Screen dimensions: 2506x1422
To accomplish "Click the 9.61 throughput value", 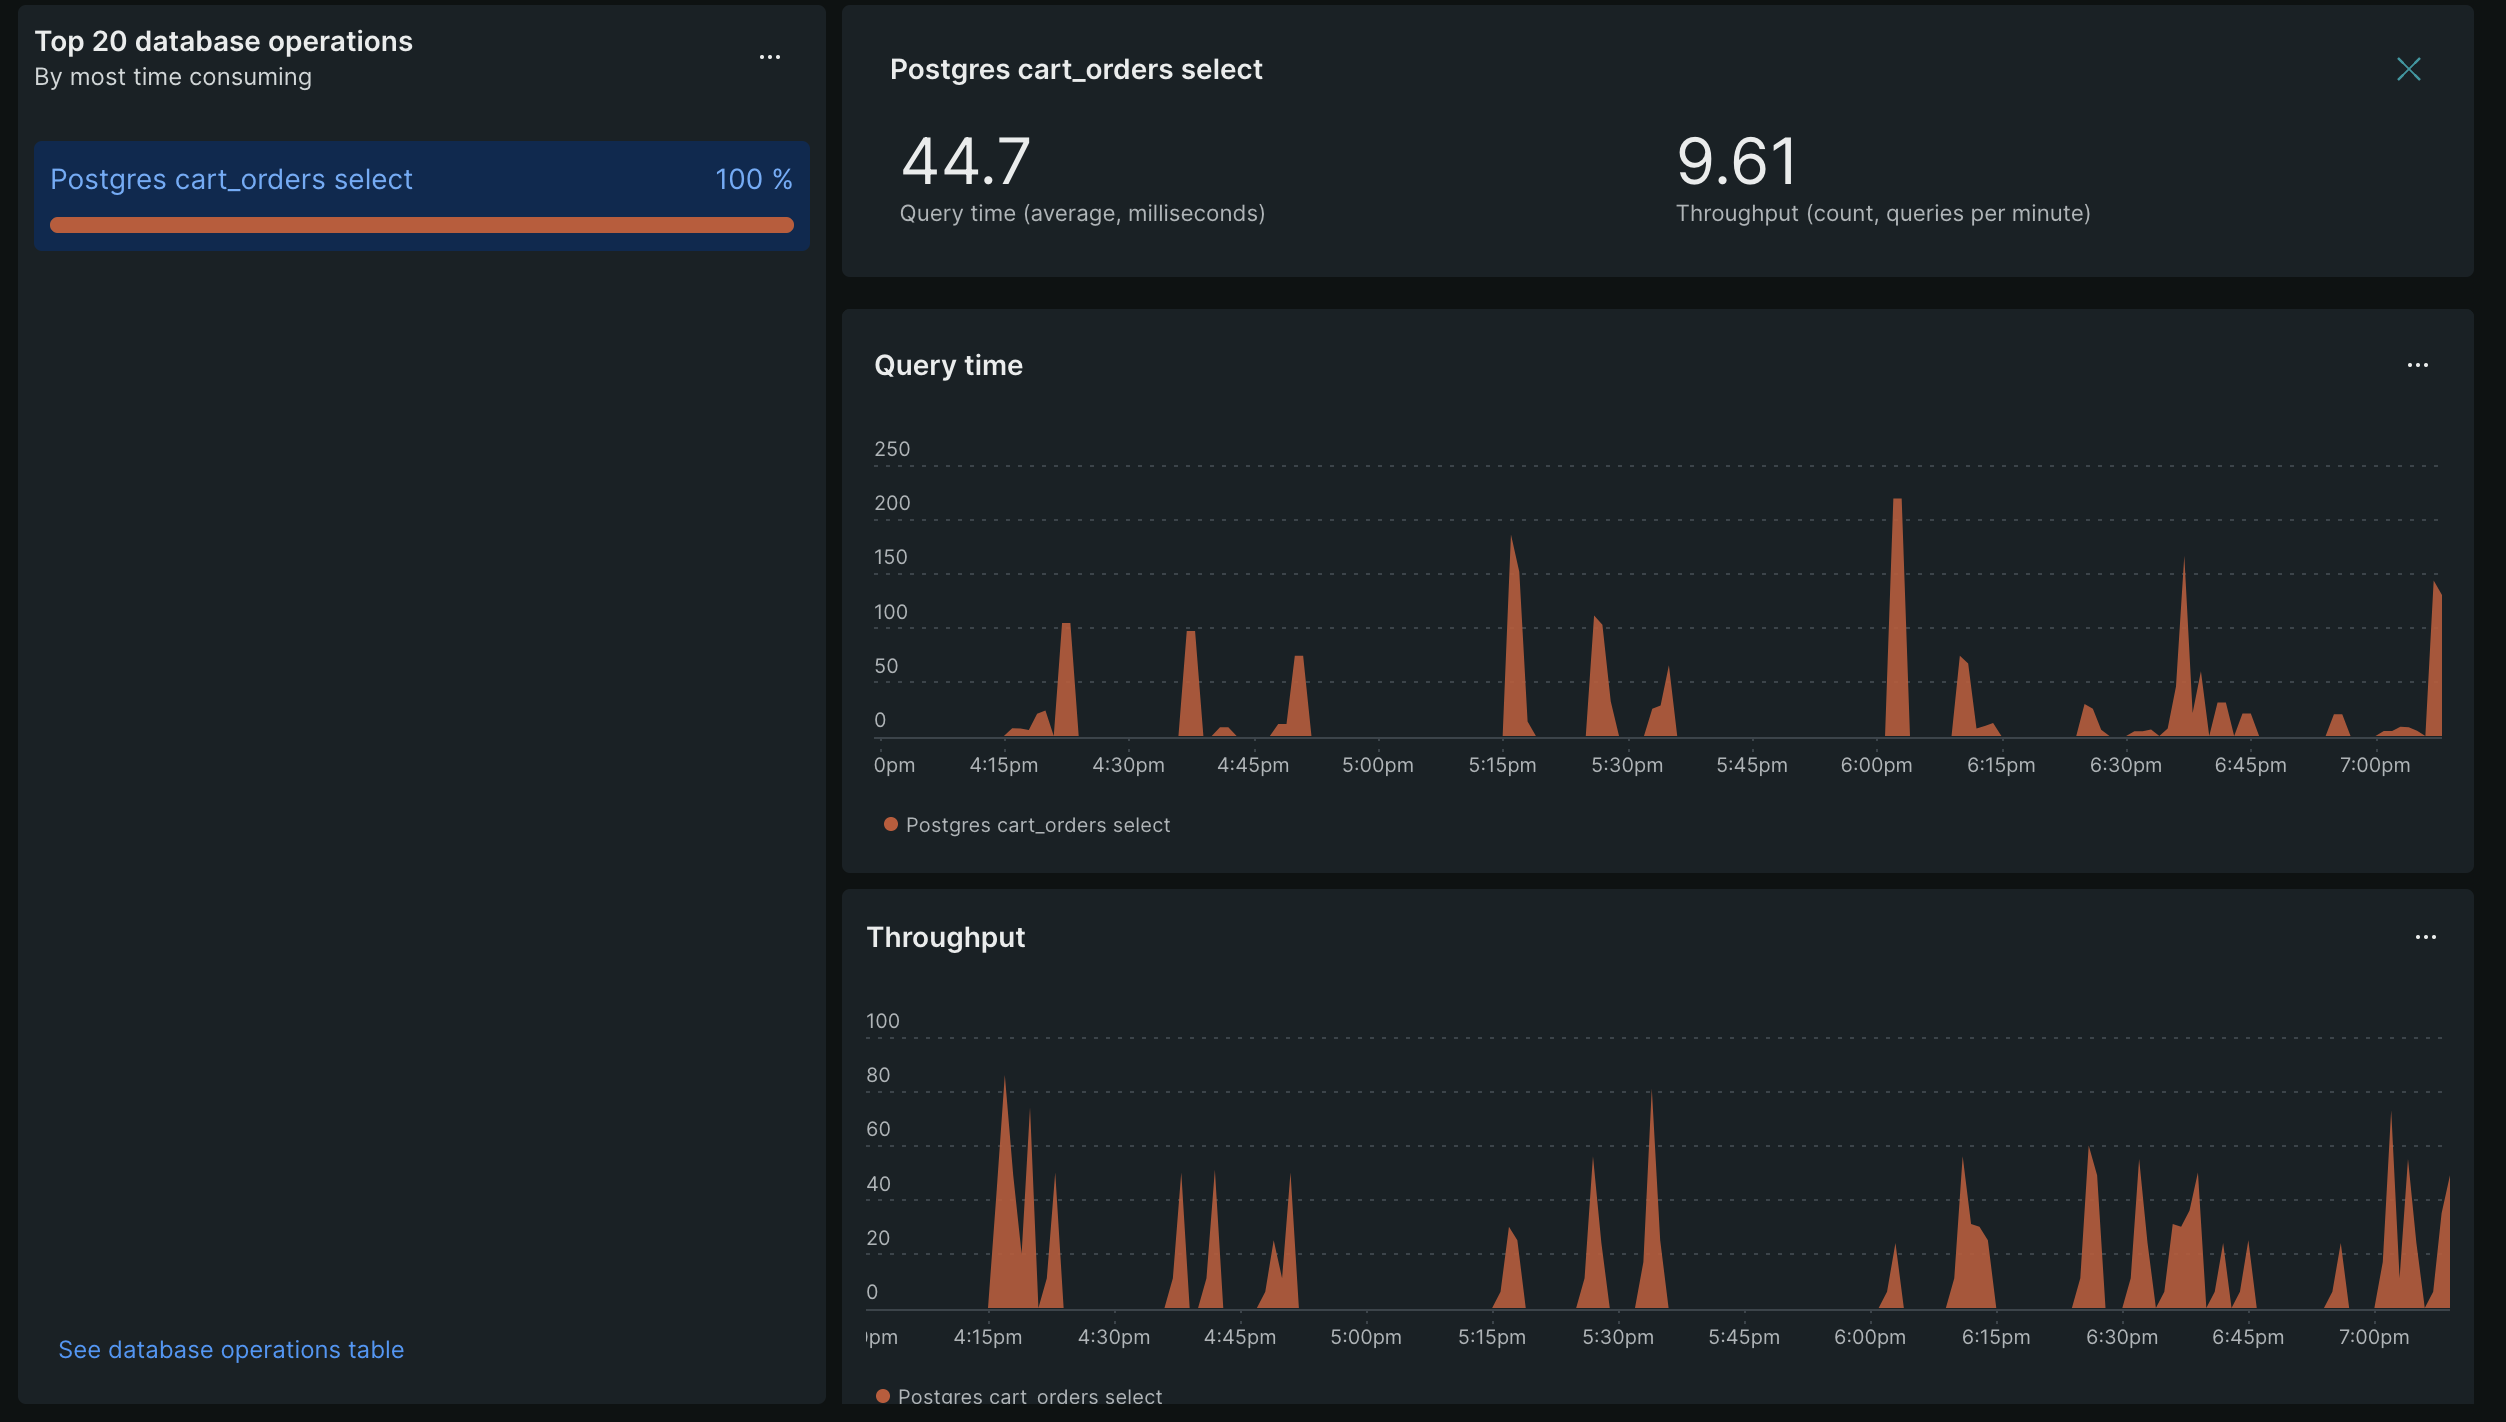I will click(x=1736, y=162).
